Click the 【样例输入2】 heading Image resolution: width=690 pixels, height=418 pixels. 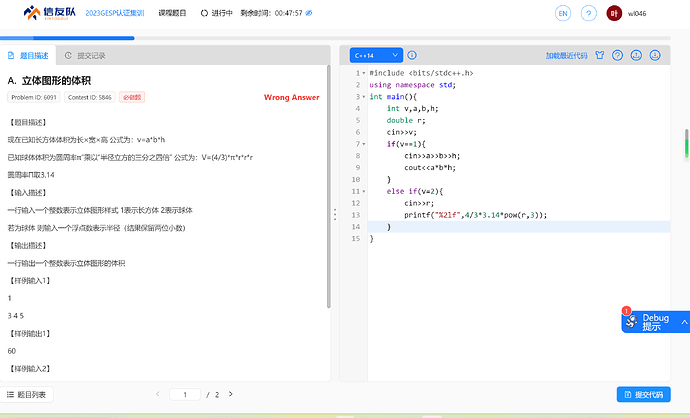point(30,369)
